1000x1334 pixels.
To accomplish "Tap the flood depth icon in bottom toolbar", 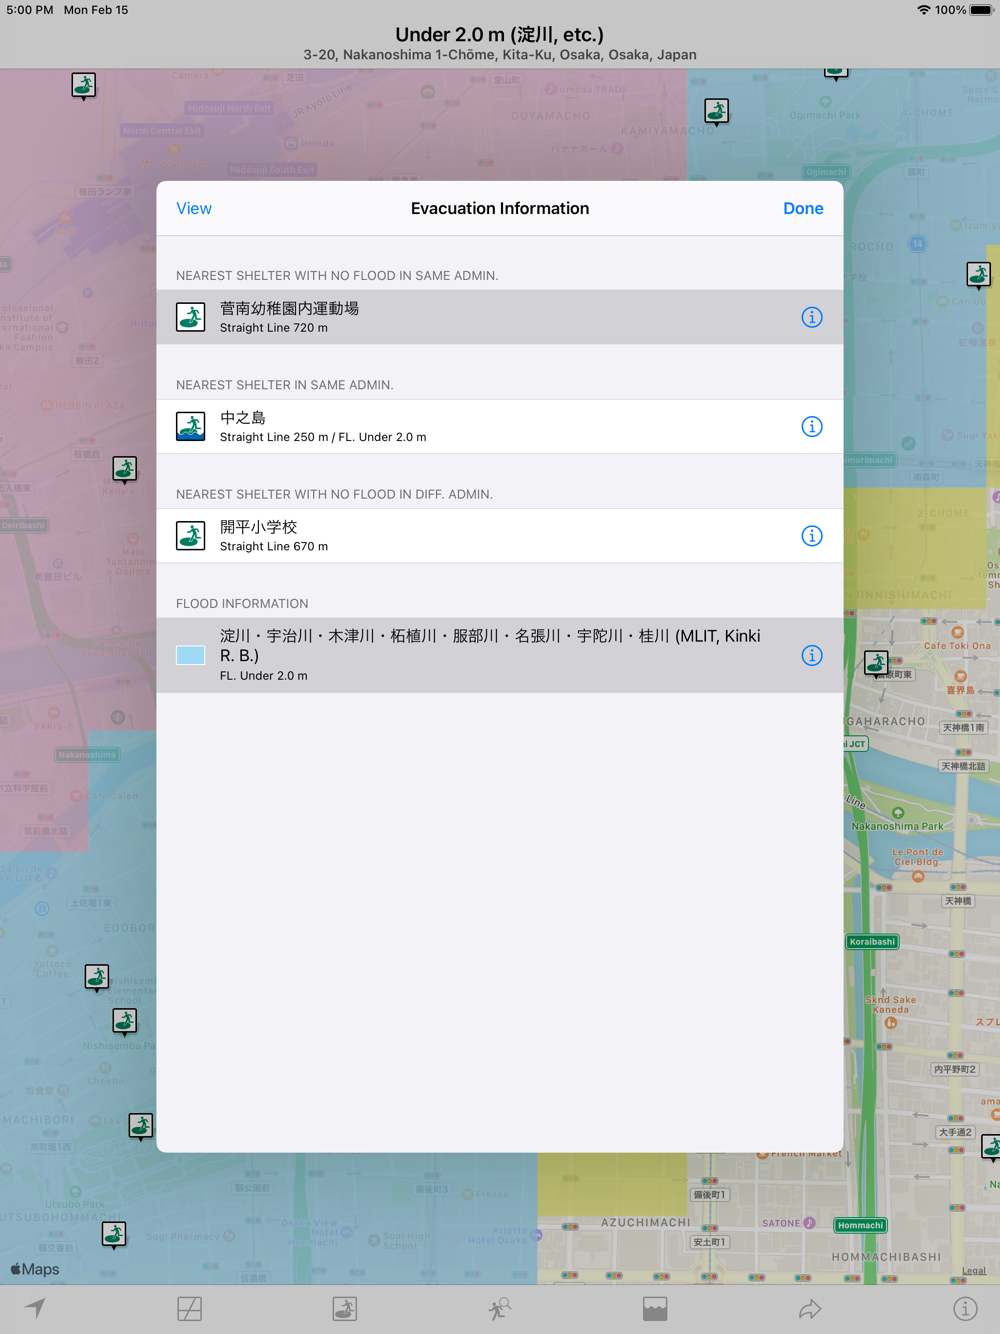I will (x=655, y=1308).
